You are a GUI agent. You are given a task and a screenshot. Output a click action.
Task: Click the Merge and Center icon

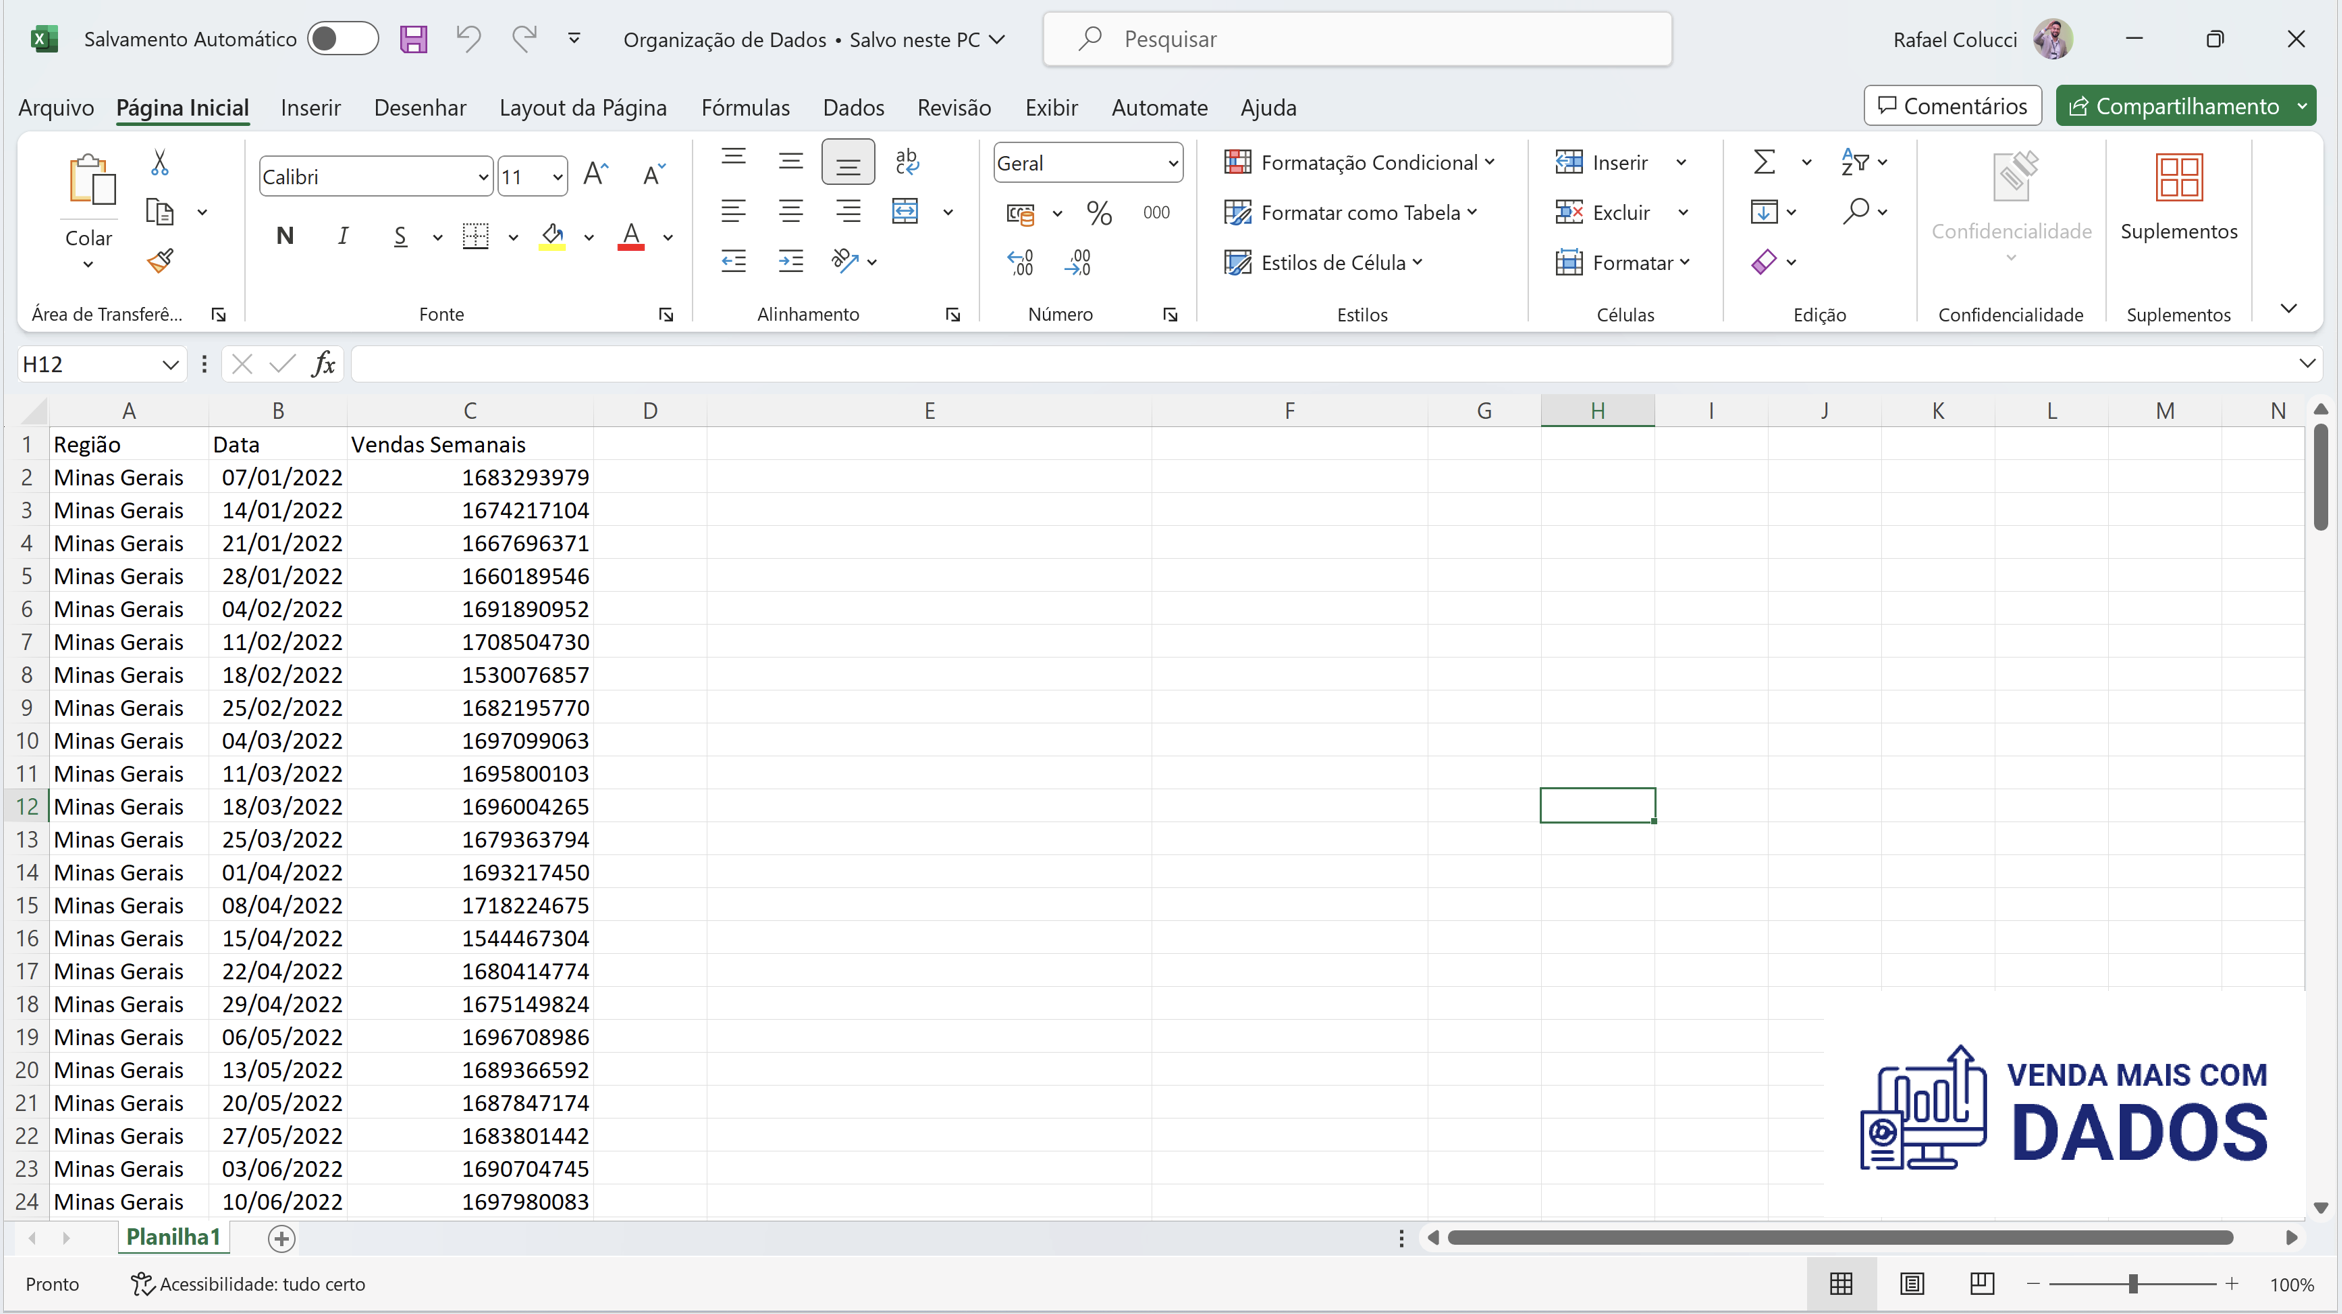(905, 211)
